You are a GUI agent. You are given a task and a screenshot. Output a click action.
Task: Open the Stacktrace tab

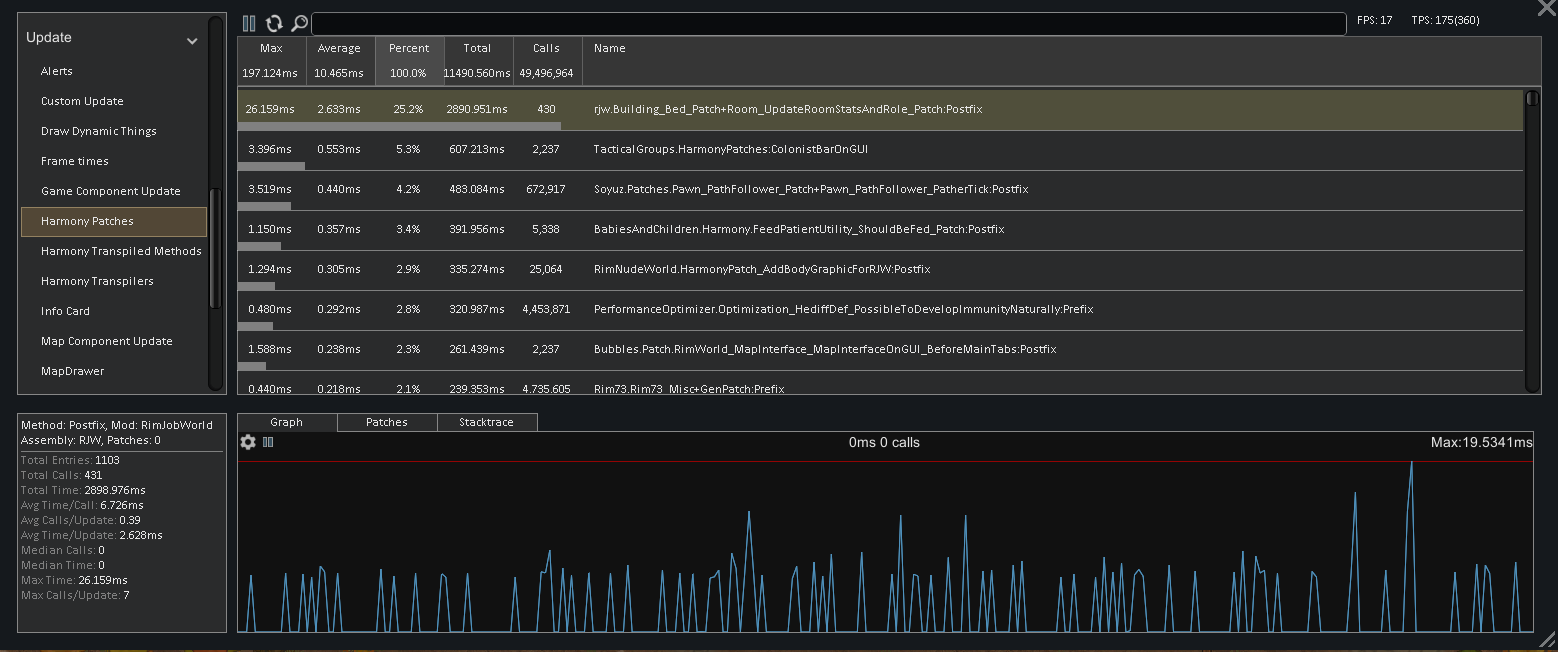487,422
